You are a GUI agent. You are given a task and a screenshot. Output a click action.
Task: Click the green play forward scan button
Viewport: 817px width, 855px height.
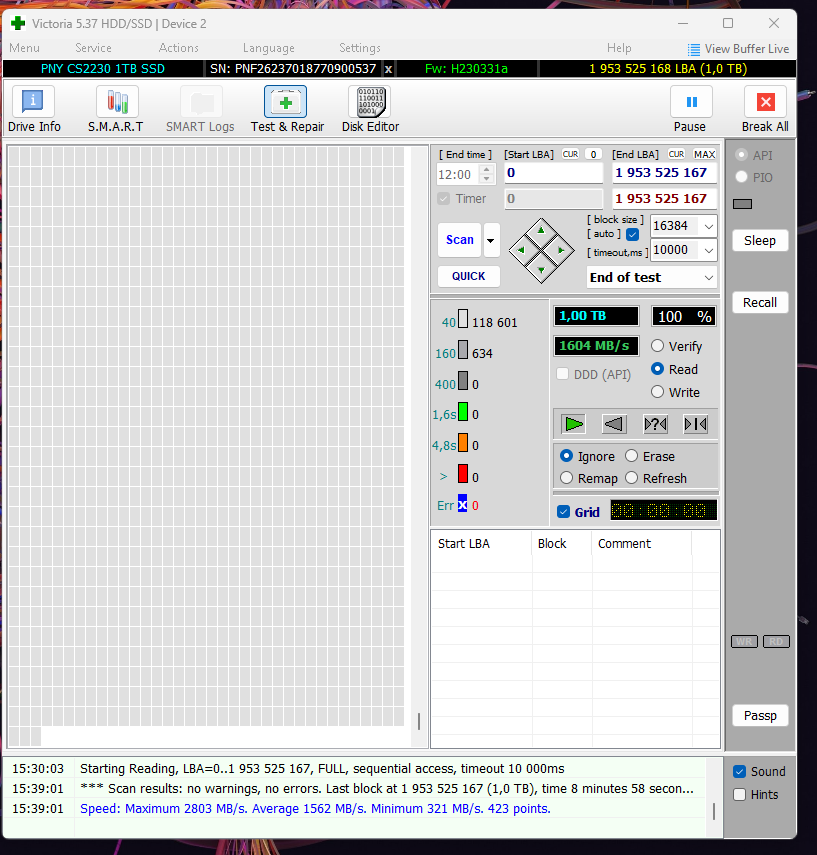[x=574, y=424]
